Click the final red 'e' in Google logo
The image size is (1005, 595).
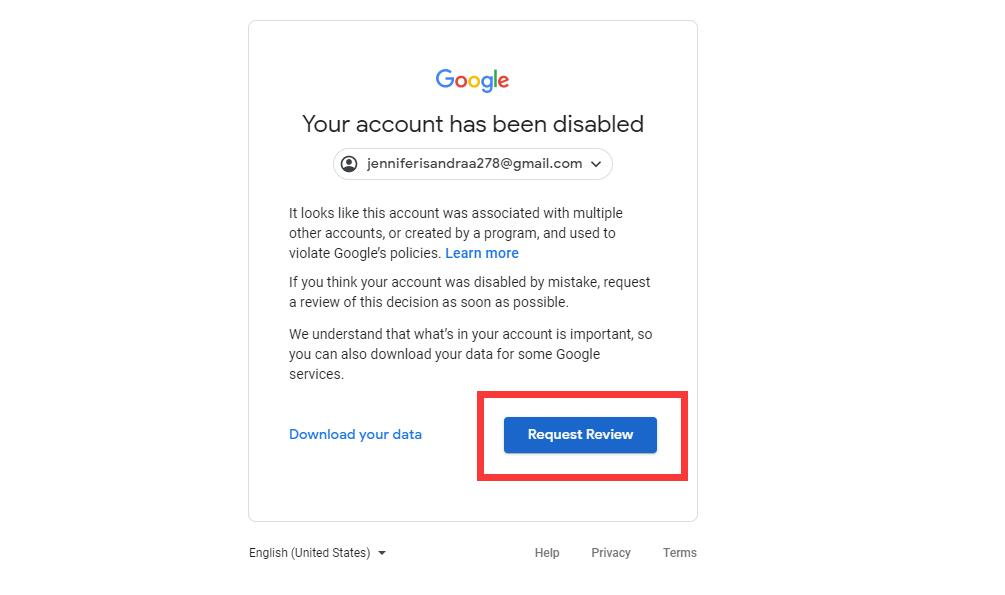click(x=502, y=82)
